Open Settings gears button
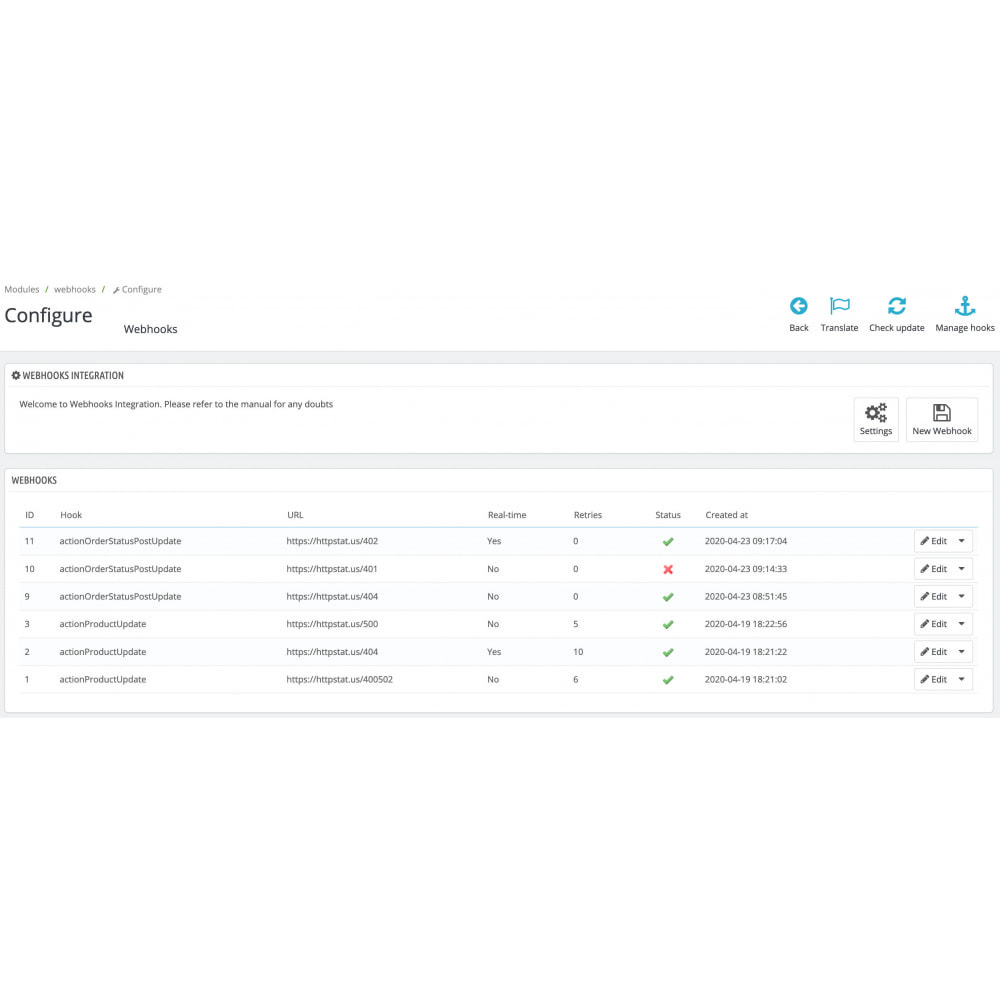Image resolution: width=1000 pixels, height=1000 pixels. 876,419
